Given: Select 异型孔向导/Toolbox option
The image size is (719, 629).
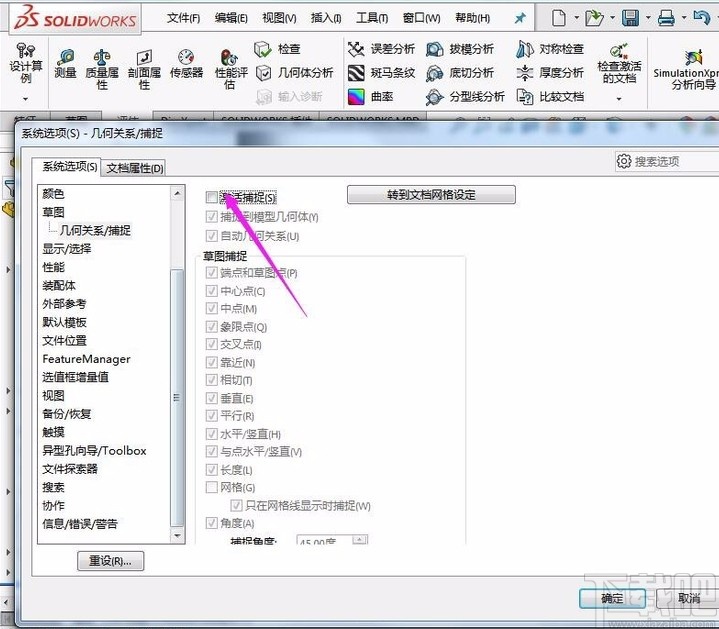Looking at the screenshot, I should tap(94, 451).
